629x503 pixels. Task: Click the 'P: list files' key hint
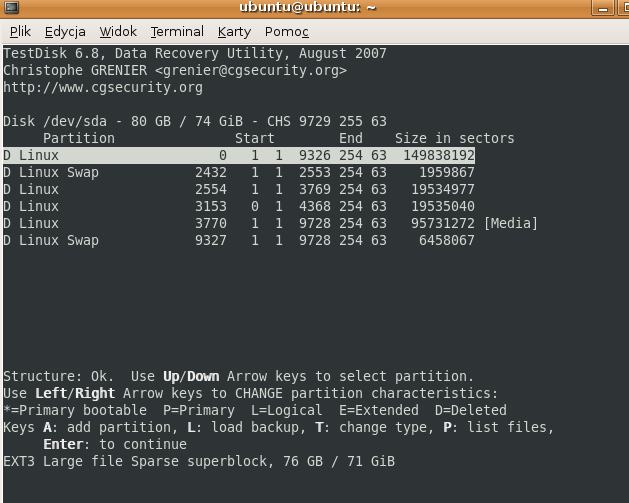tap(499, 427)
